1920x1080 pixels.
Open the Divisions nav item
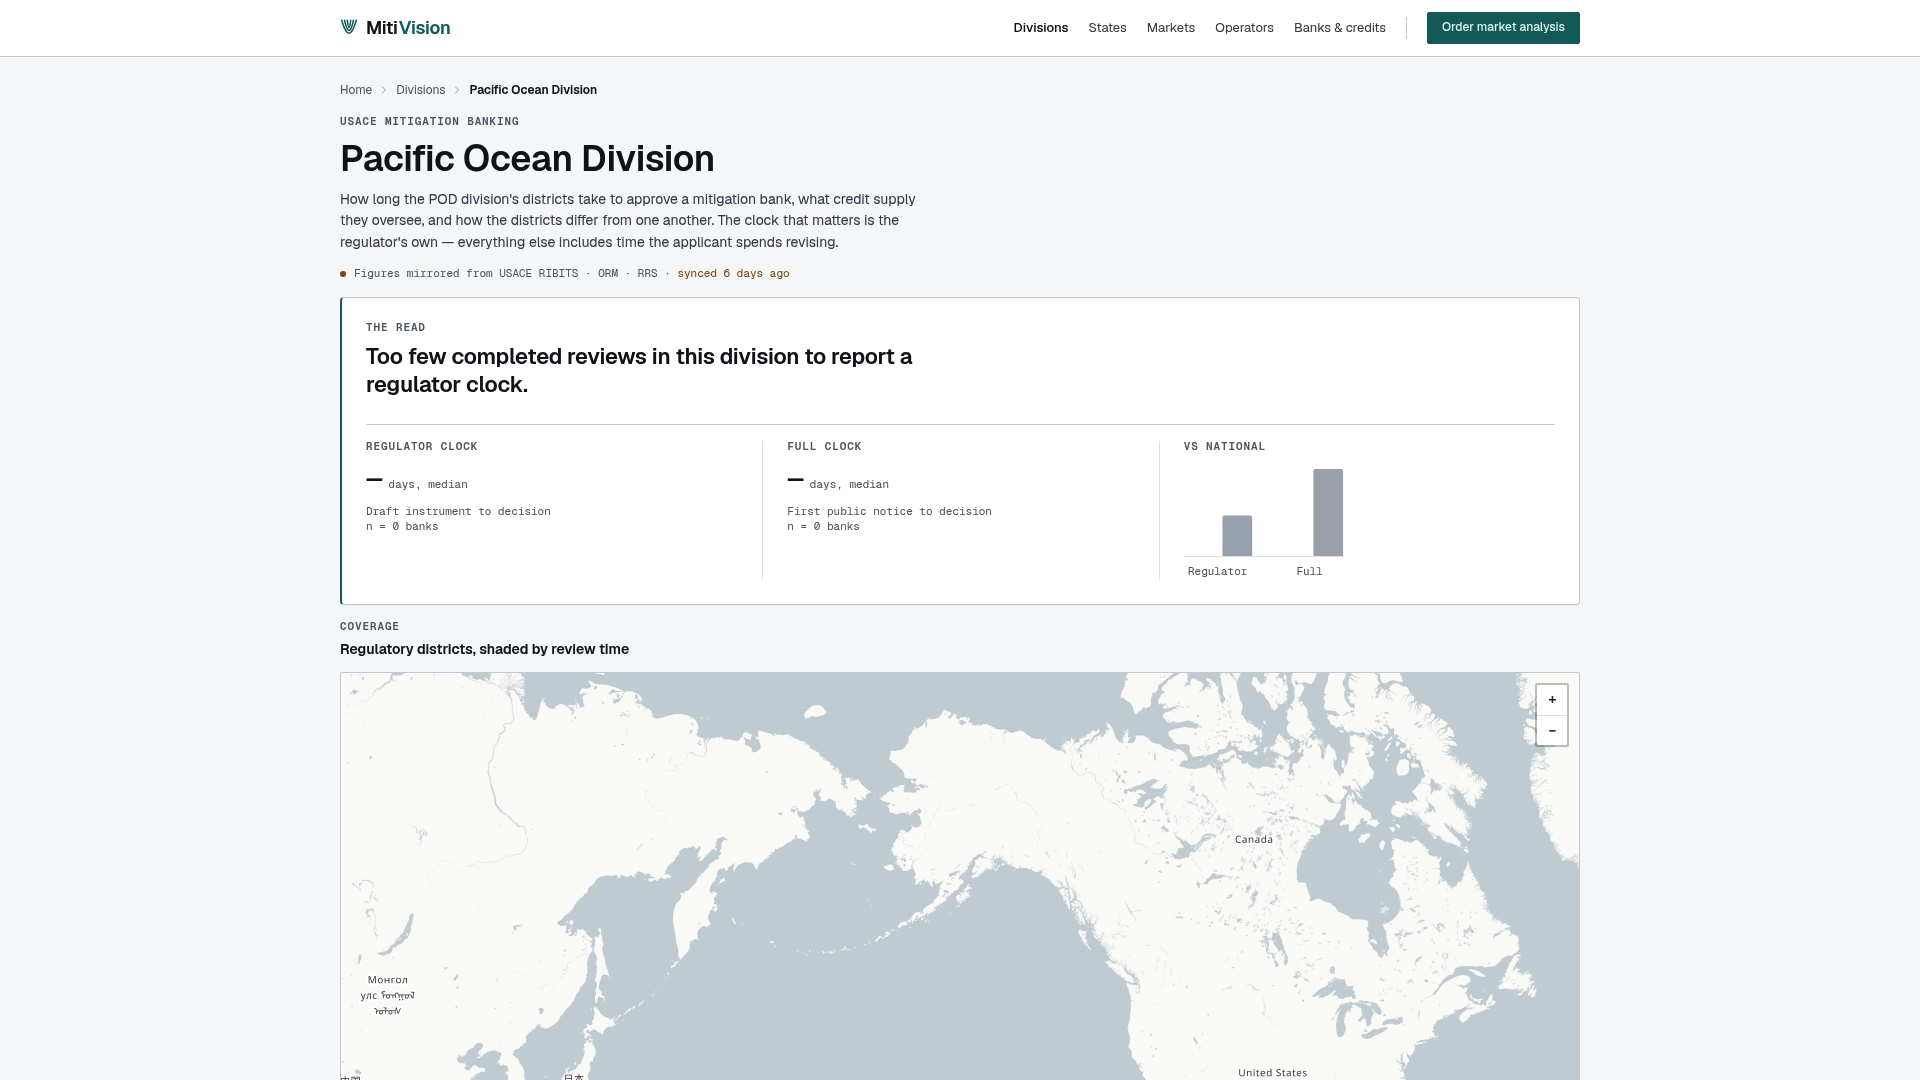point(1040,28)
